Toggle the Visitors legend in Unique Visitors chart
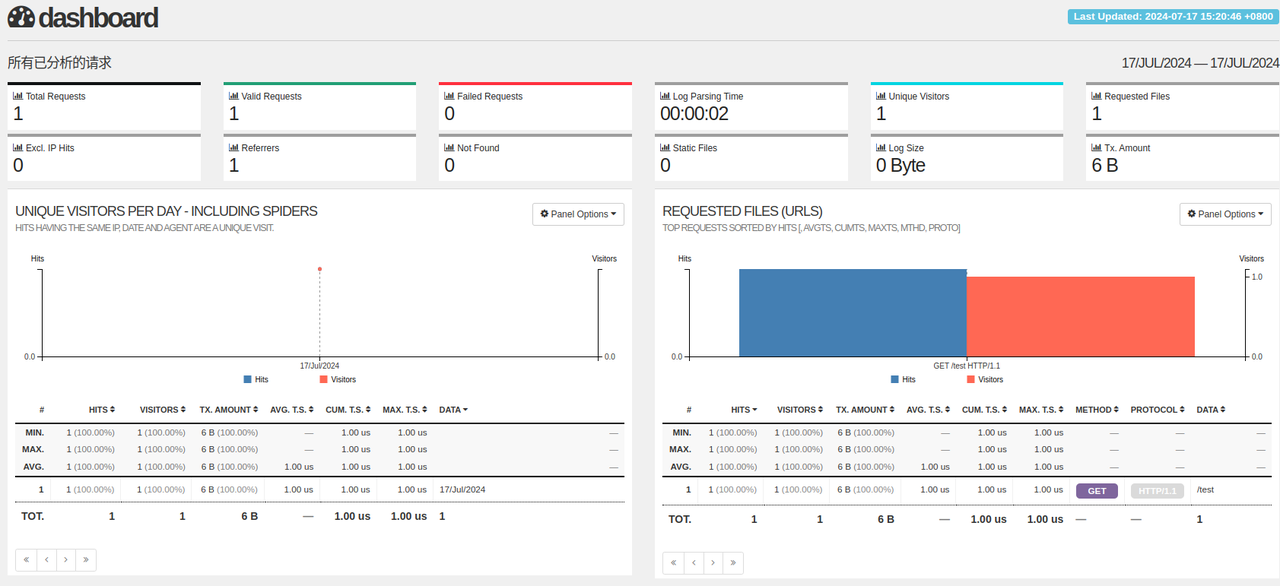 (337, 380)
